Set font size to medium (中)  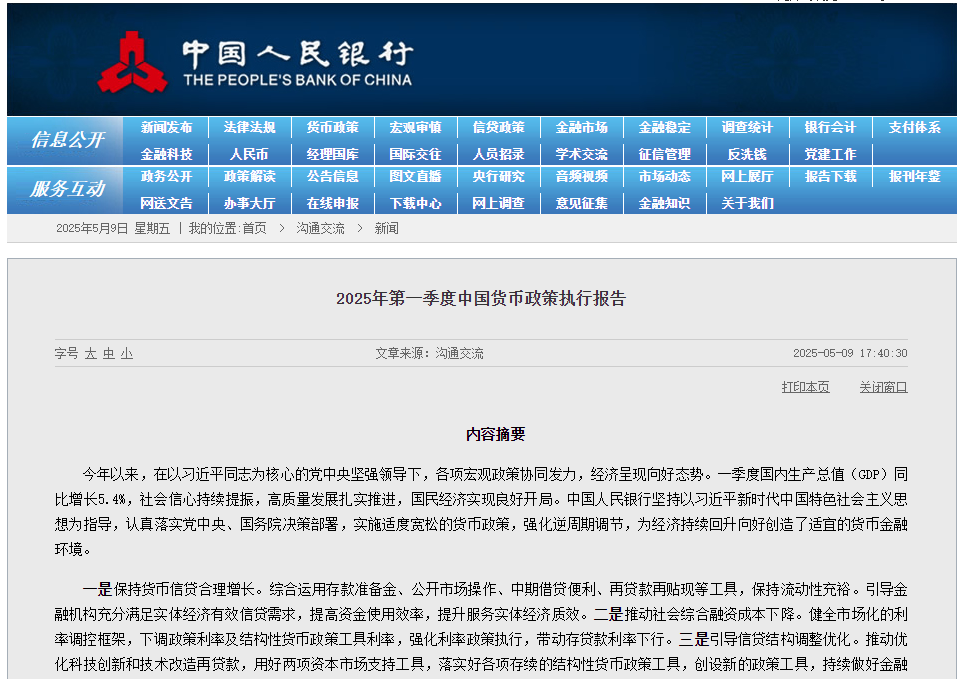point(108,354)
